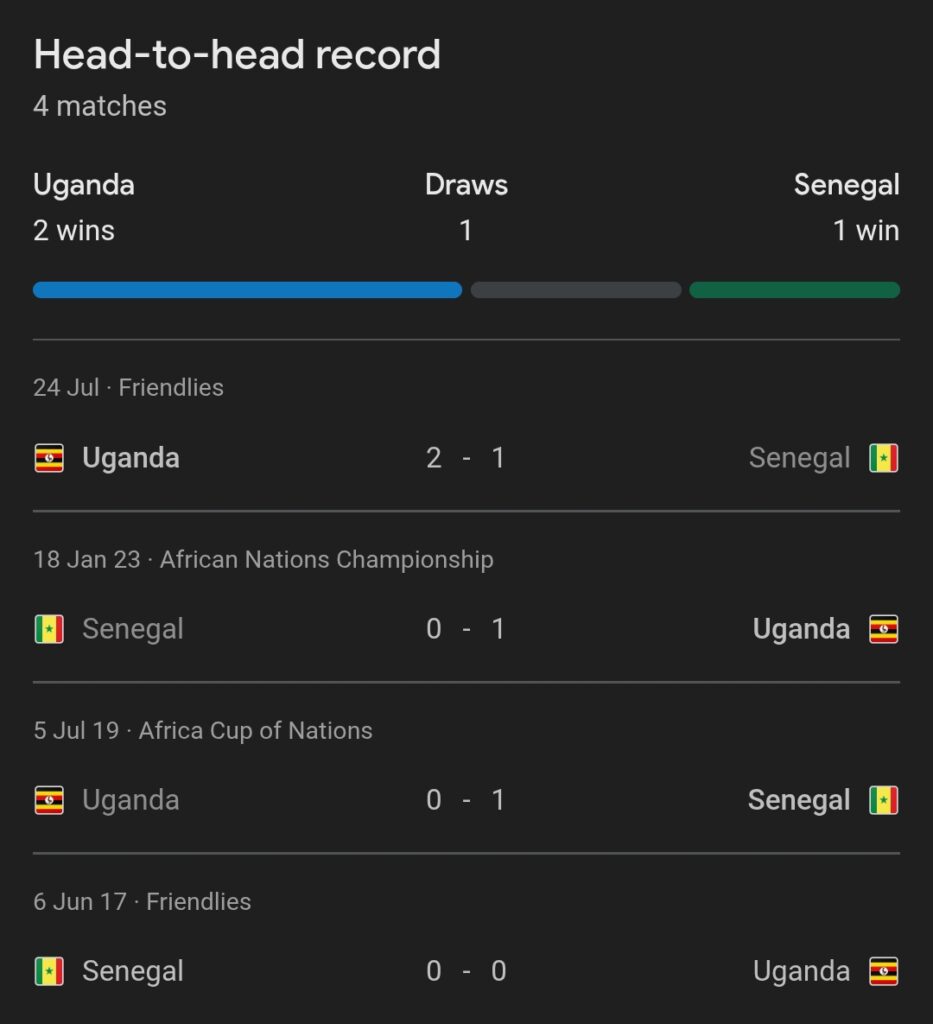Select the blue Uganda wins bar
This screenshot has height=1024, width=933.
(x=247, y=290)
